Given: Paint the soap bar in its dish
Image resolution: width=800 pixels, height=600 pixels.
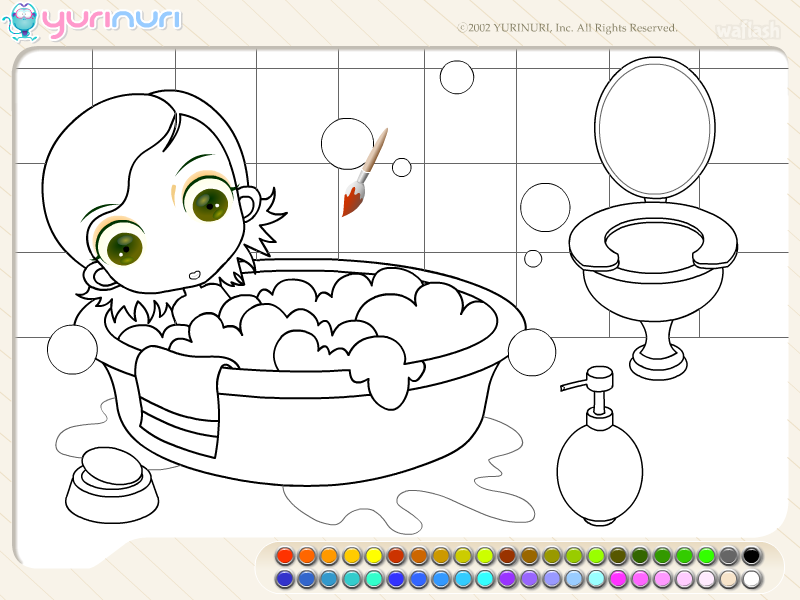Looking at the screenshot, I should [x=112, y=465].
